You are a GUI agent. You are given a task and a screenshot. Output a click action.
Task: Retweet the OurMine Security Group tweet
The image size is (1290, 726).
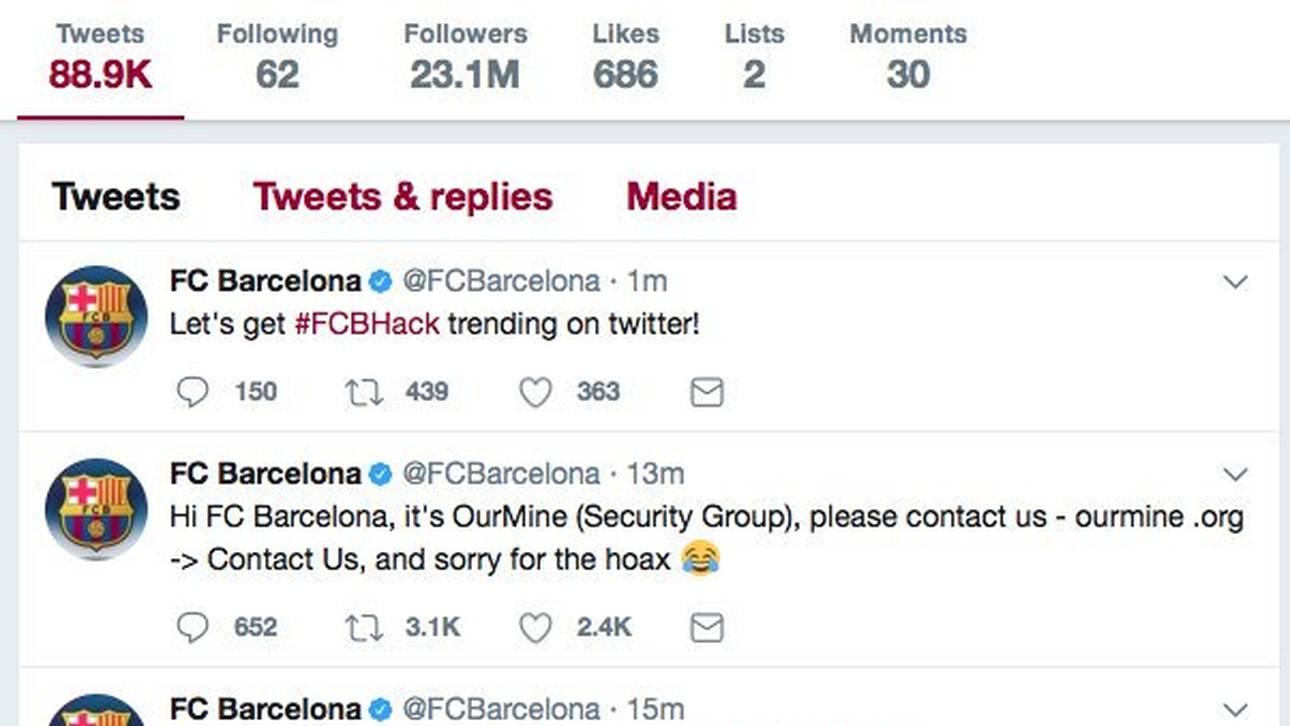[x=364, y=627]
